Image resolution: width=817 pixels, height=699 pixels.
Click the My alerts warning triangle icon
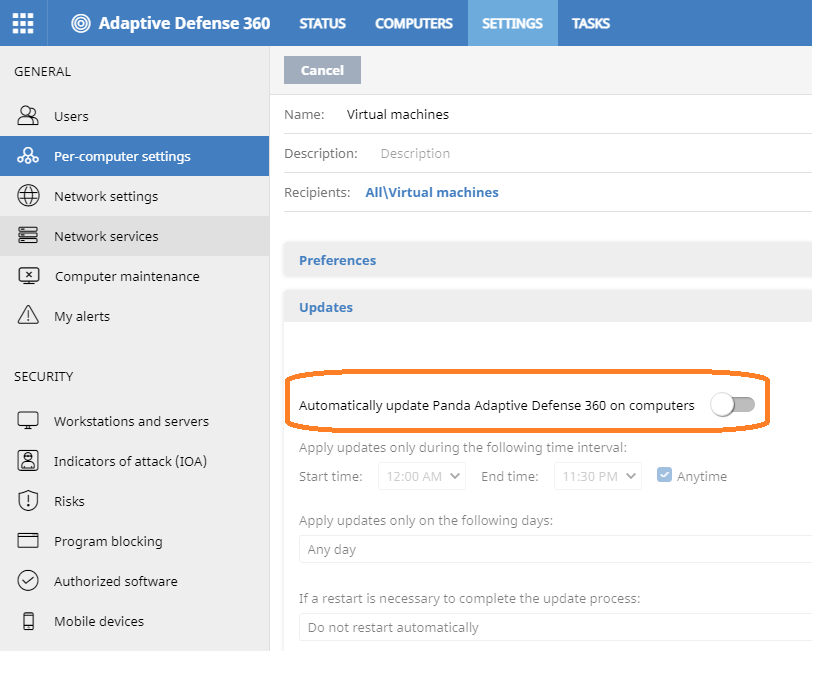(28, 315)
